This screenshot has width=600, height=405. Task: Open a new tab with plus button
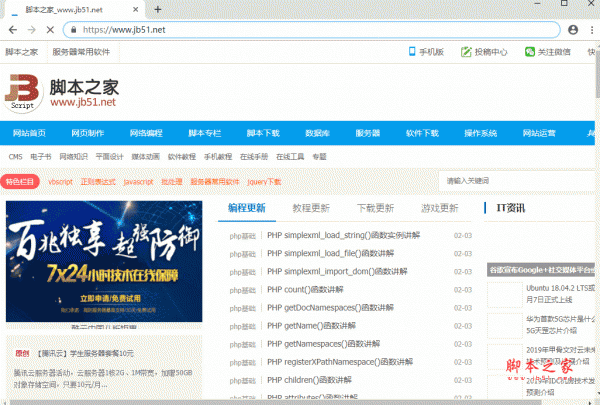pos(158,10)
